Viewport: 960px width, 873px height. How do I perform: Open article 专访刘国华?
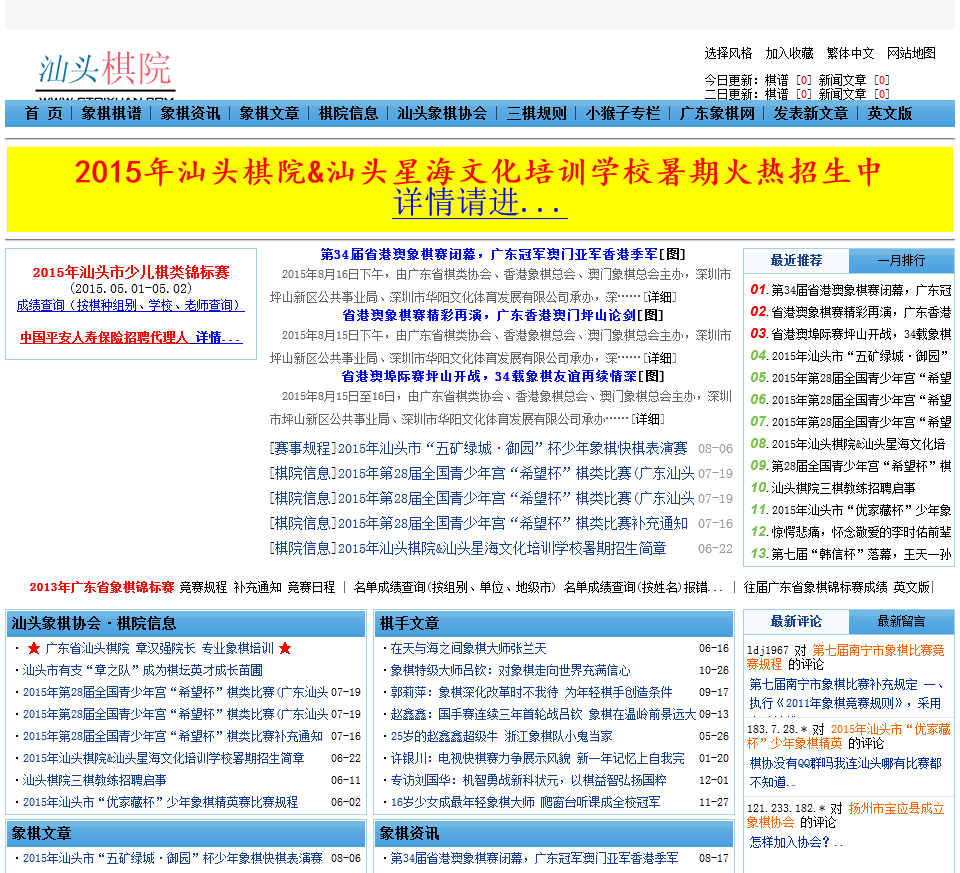click(x=528, y=781)
